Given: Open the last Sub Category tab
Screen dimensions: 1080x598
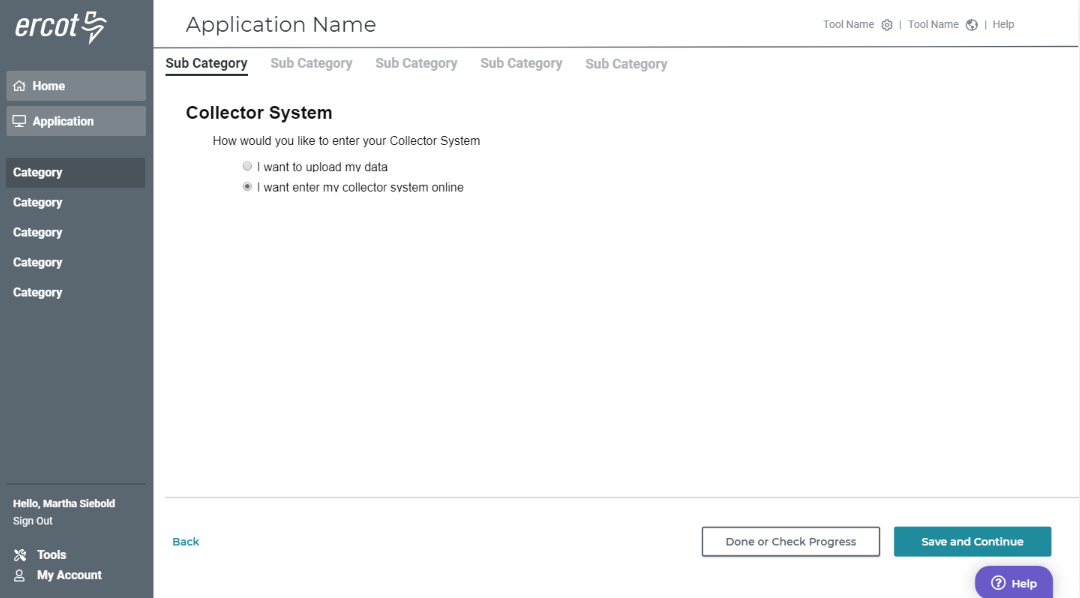Looking at the screenshot, I should pyautogui.click(x=626, y=63).
